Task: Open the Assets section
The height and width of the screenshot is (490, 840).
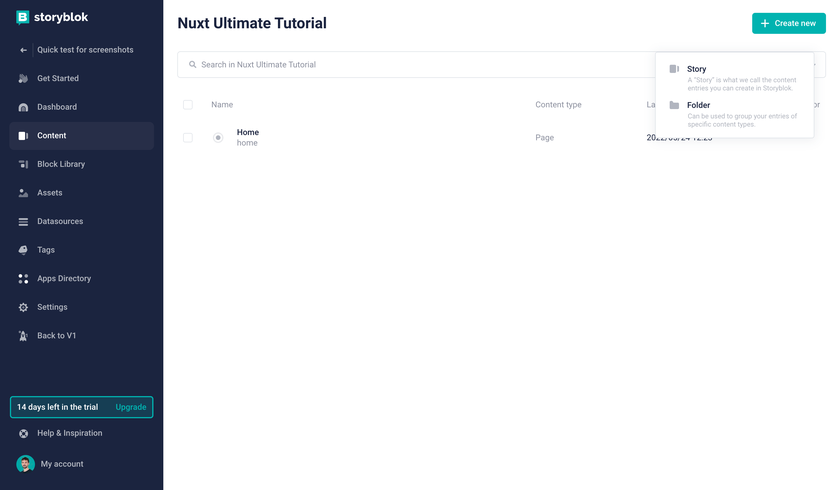Action: click(81, 193)
